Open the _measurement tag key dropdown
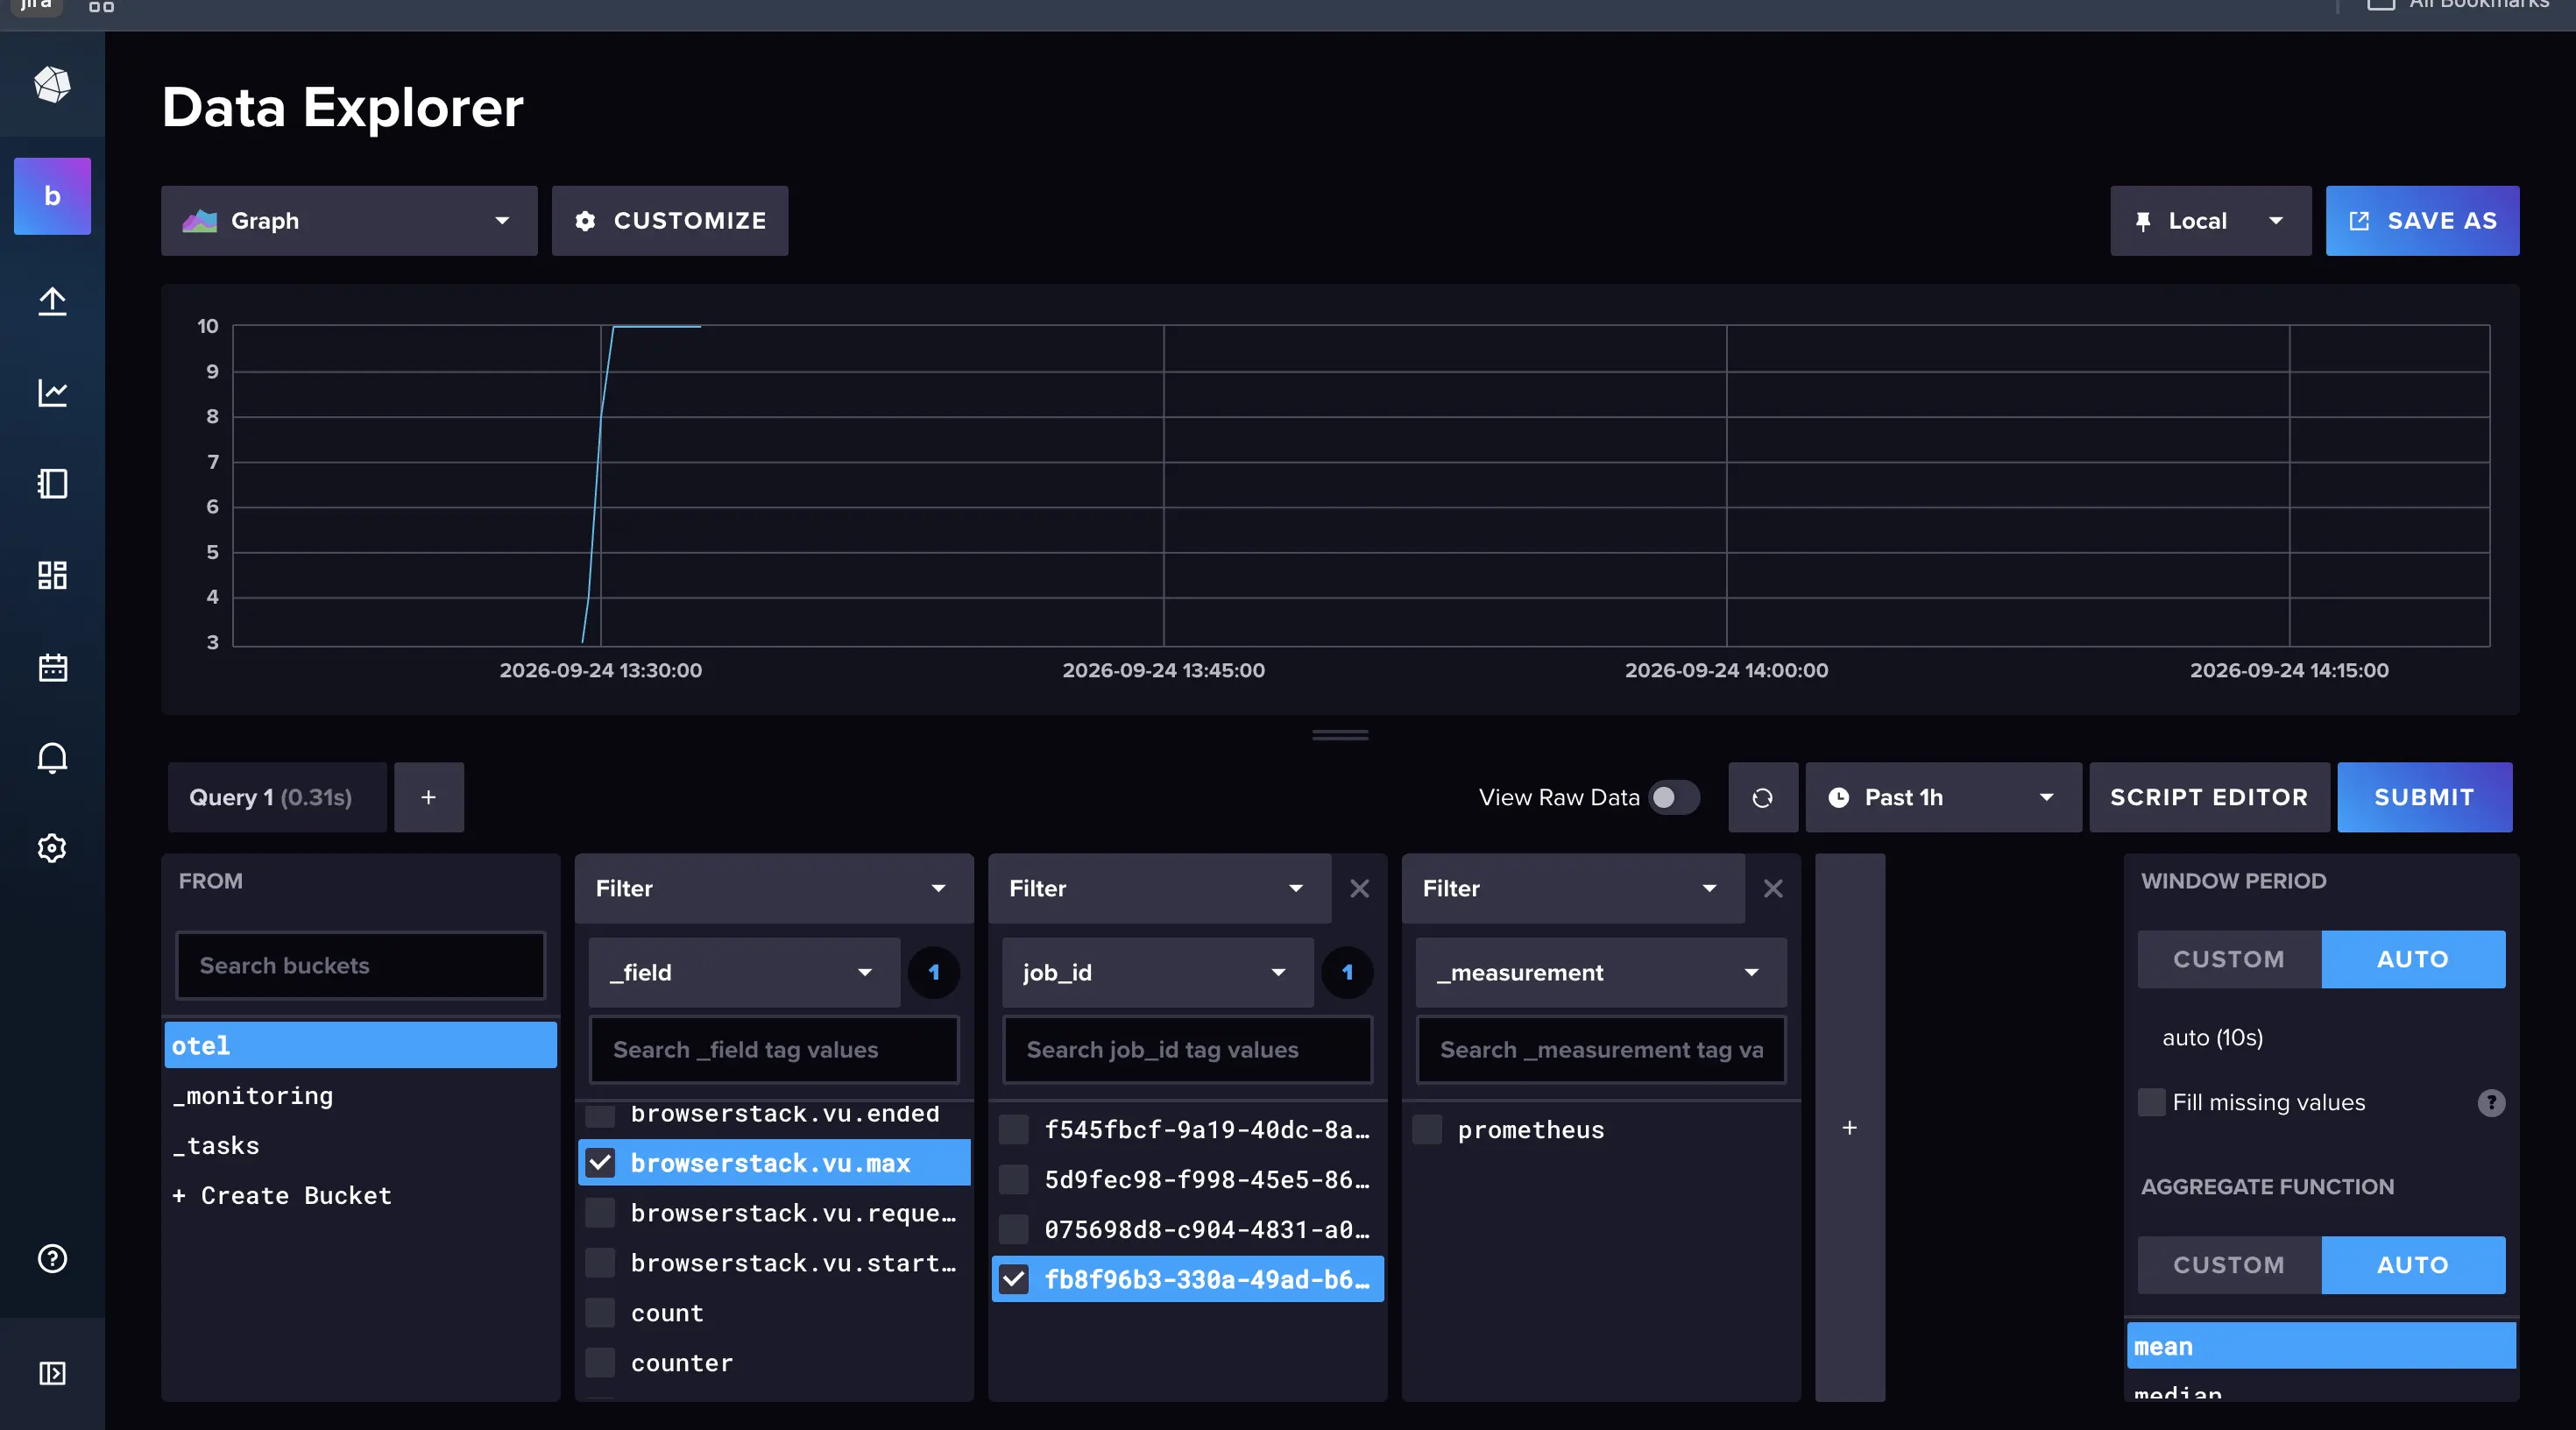This screenshot has height=1430, width=2576. tap(1601, 973)
